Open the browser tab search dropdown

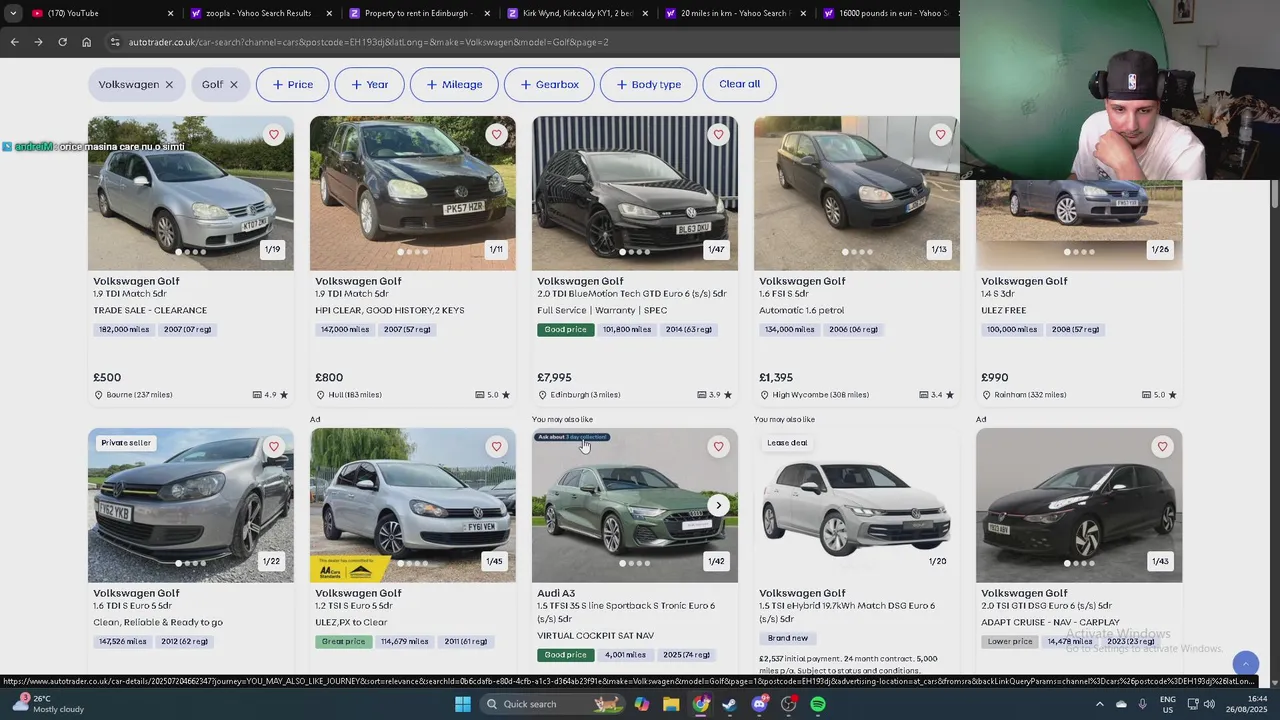12,14
